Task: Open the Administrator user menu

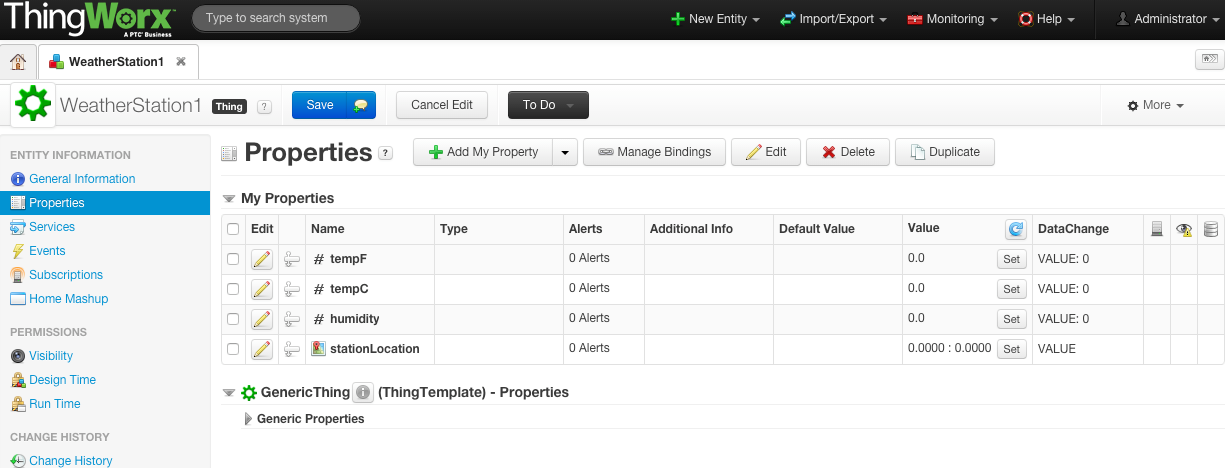Action: click(x=1169, y=19)
